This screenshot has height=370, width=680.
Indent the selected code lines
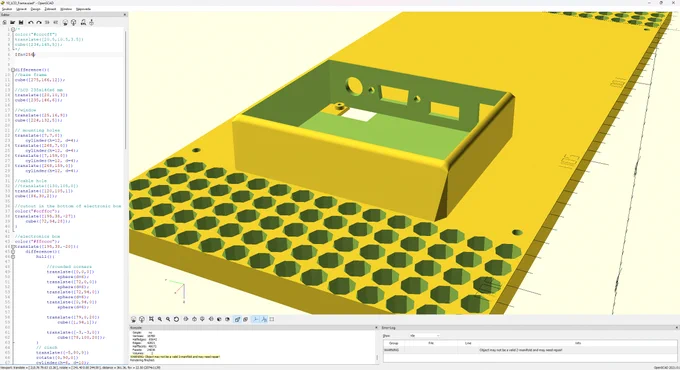[x=56, y=22]
